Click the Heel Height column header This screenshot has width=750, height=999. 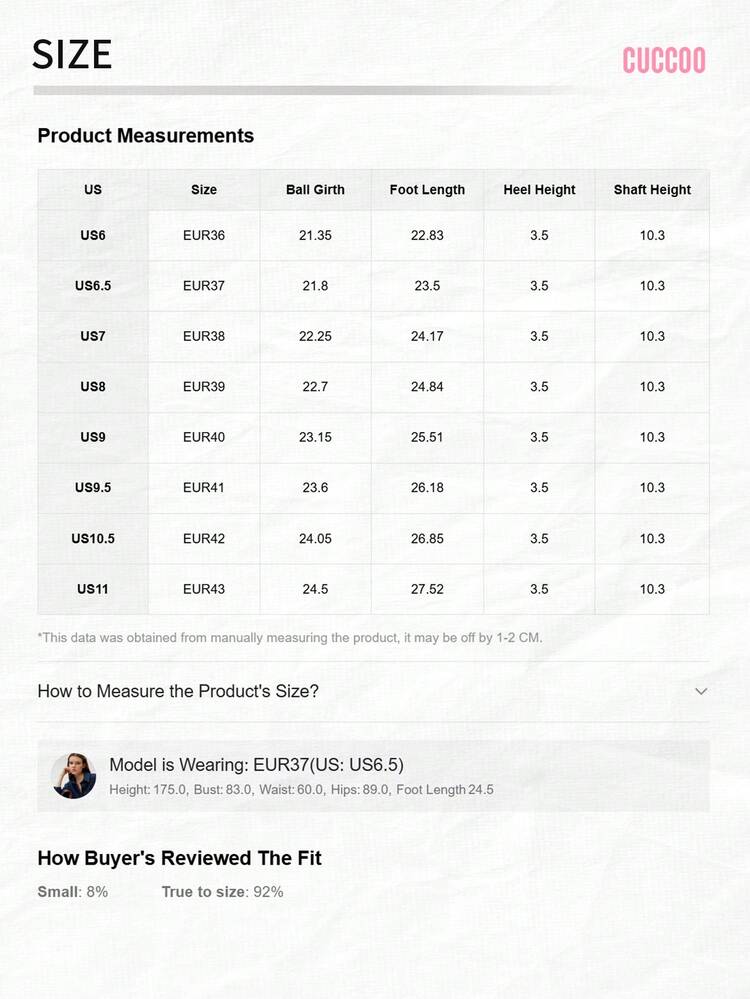[539, 190]
